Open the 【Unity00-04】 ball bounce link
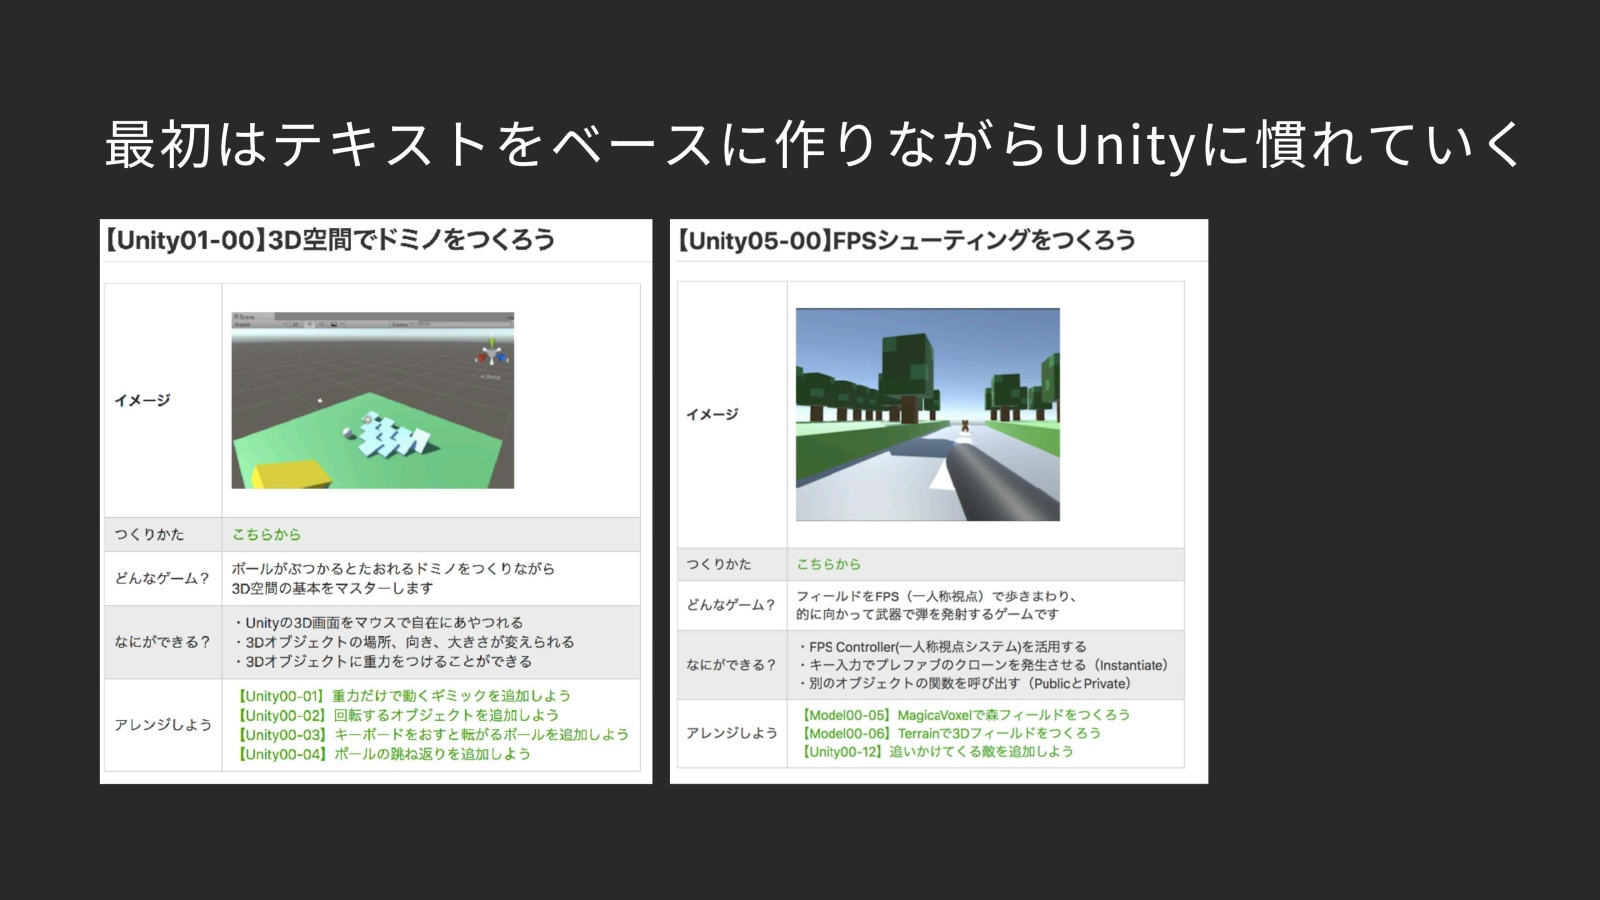The image size is (1600, 900). click(384, 754)
